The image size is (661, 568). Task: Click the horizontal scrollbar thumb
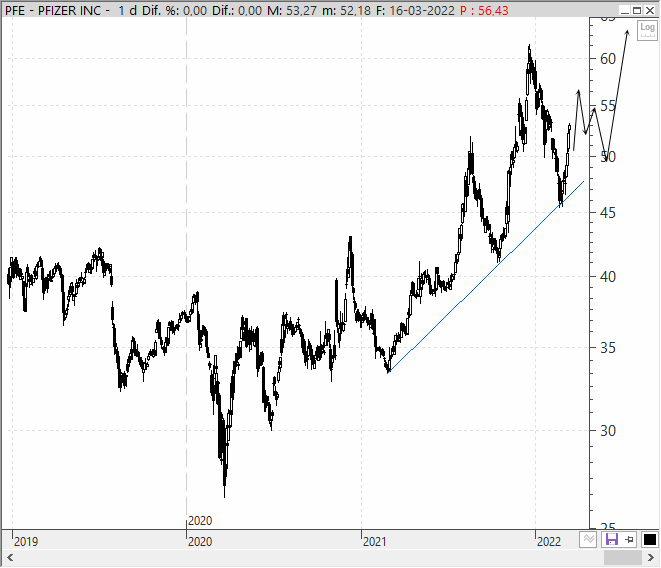623,557
